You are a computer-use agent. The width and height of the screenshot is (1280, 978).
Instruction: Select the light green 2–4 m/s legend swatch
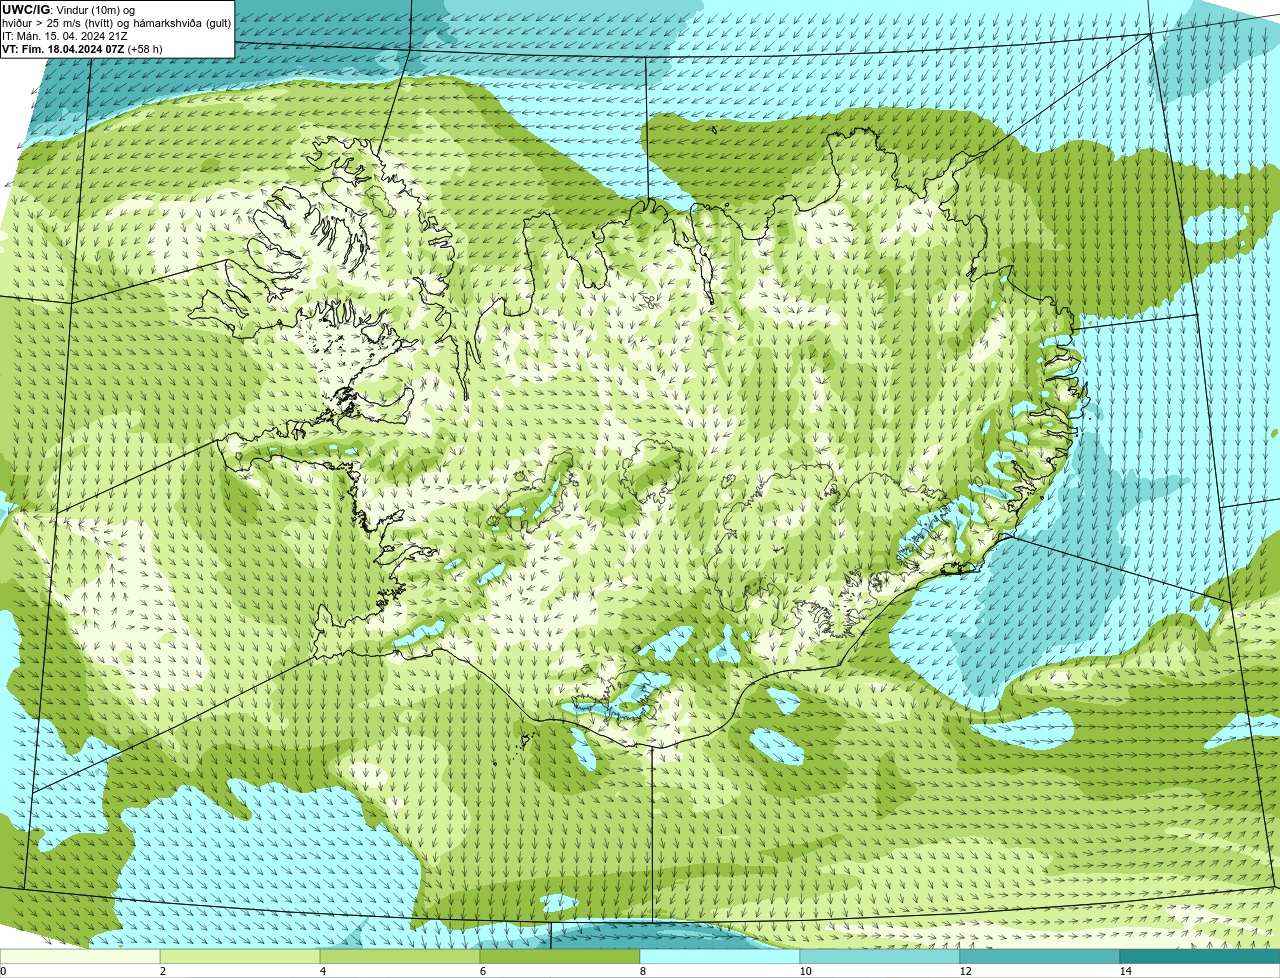click(x=240, y=956)
